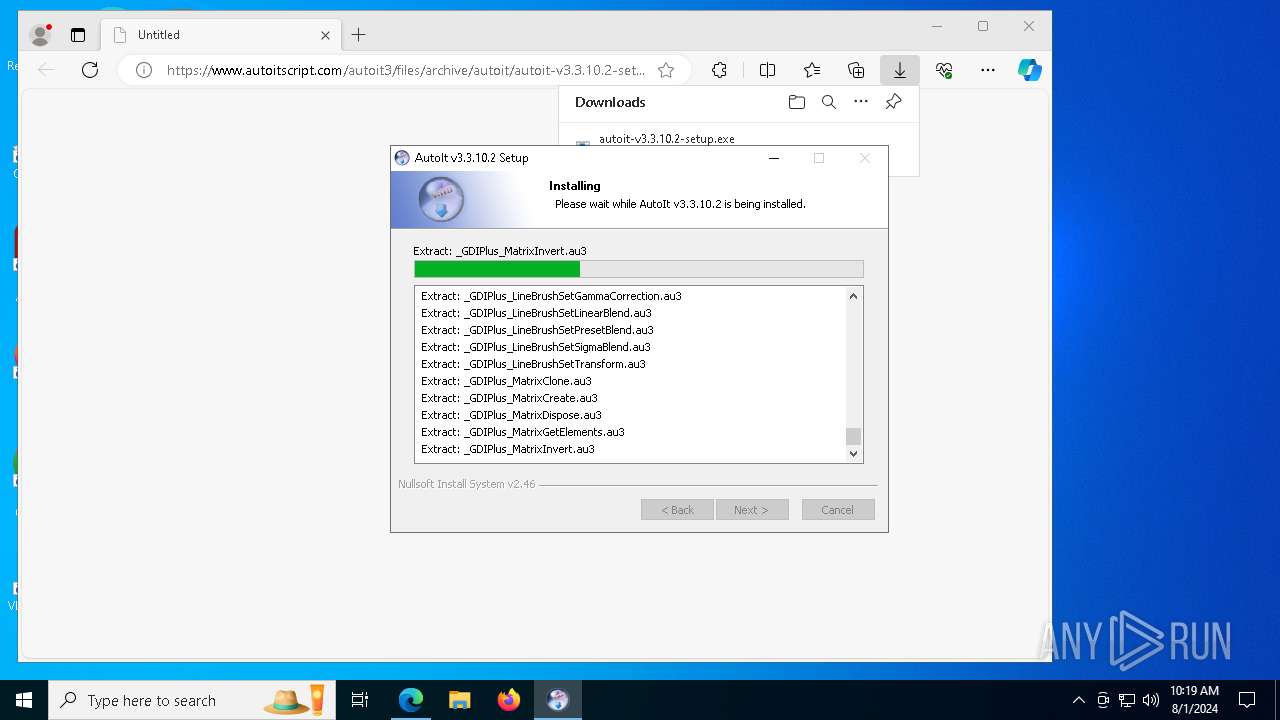Open Firefox from the taskbar
This screenshot has height=720, width=1280.
click(x=509, y=700)
